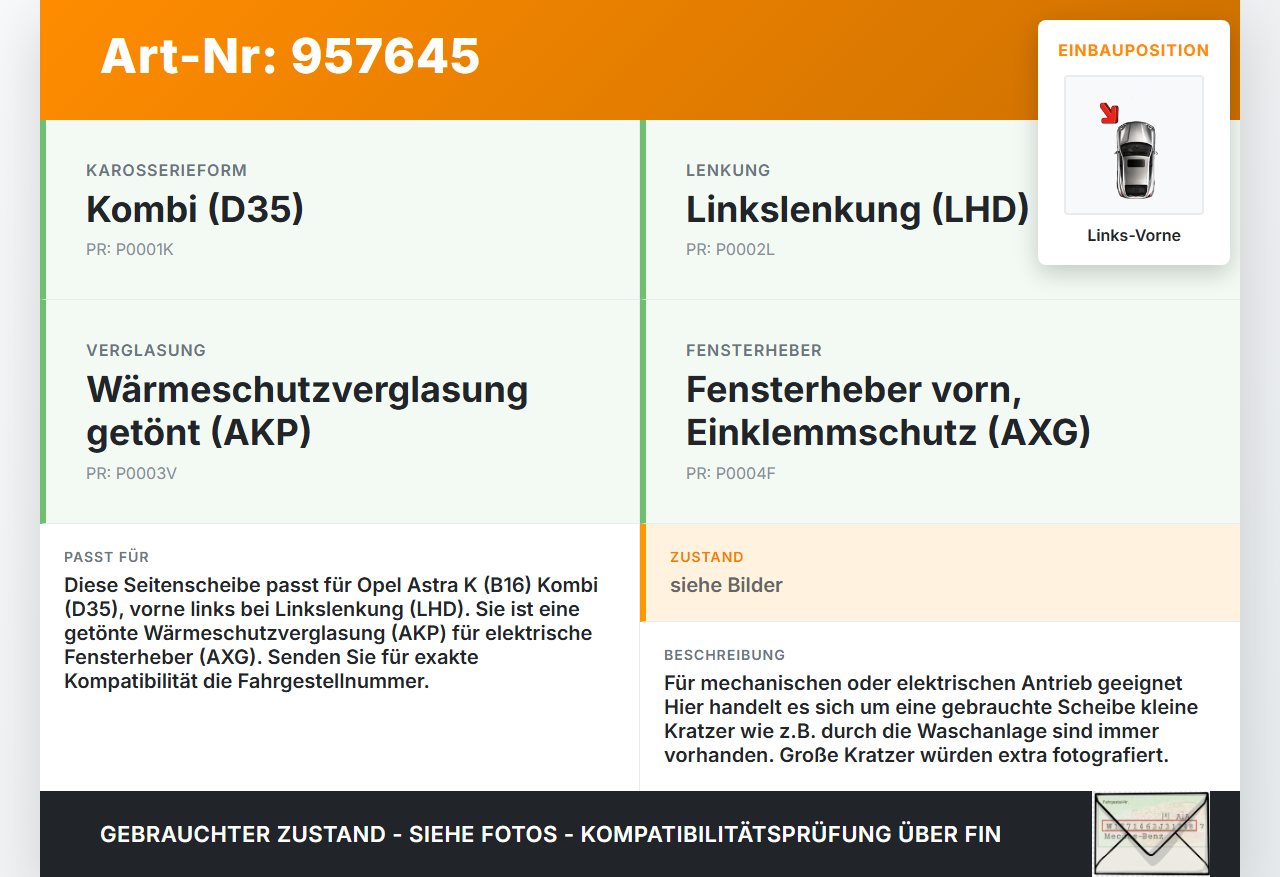The width and height of the screenshot is (1280, 877).
Task: Toggle the ZUSTAND siehe Bilder panel
Action: tap(940, 573)
